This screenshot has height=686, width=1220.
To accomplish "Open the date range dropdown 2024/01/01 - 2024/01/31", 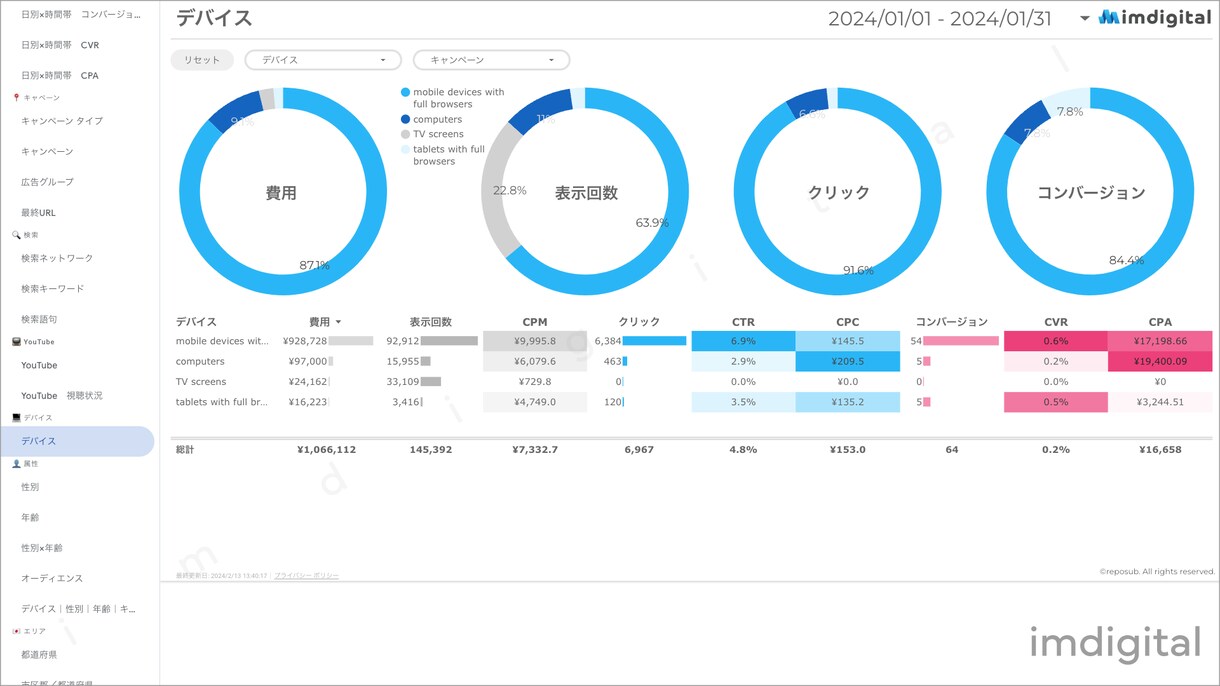I will (958, 18).
